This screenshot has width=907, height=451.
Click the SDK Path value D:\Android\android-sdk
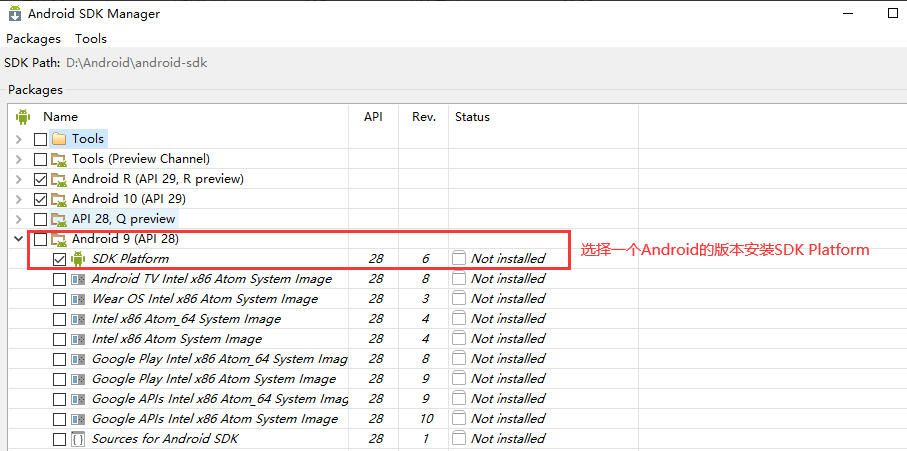137,62
